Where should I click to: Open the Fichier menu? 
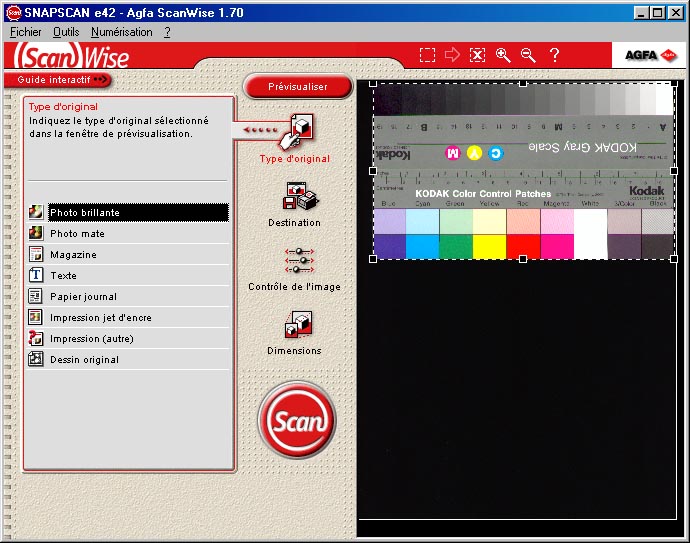pos(26,32)
